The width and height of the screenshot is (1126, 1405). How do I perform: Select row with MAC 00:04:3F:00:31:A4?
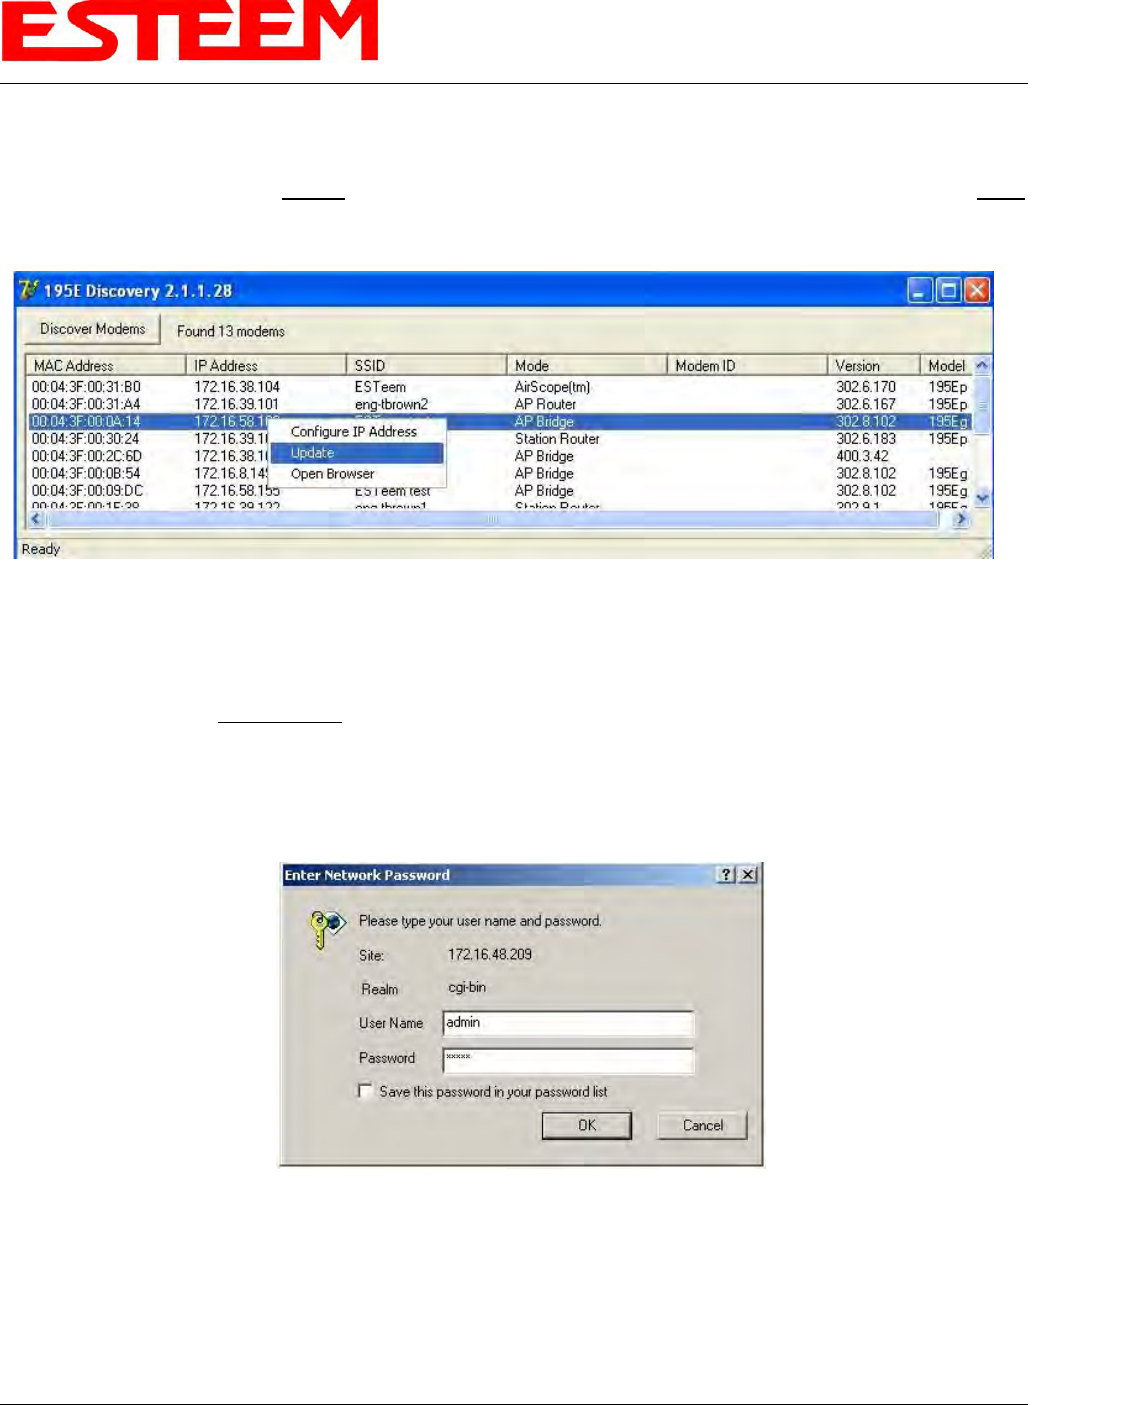pos(499,404)
